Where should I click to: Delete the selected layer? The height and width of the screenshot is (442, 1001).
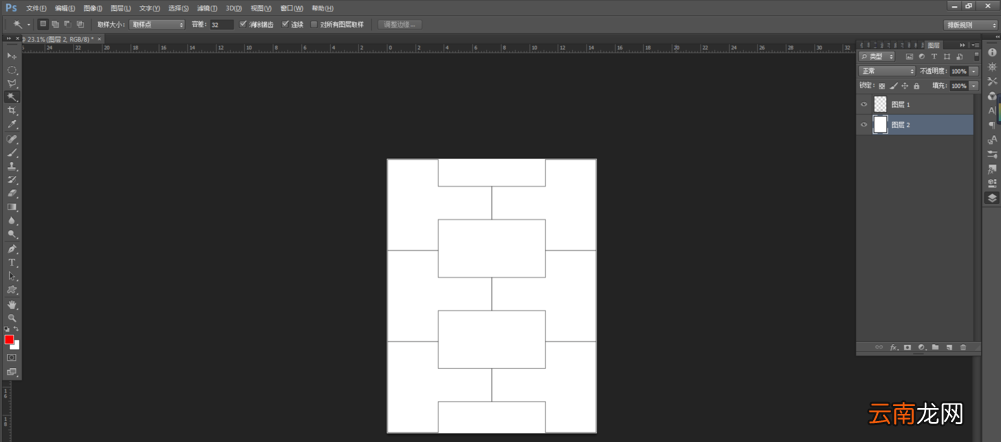tap(963, 347)
